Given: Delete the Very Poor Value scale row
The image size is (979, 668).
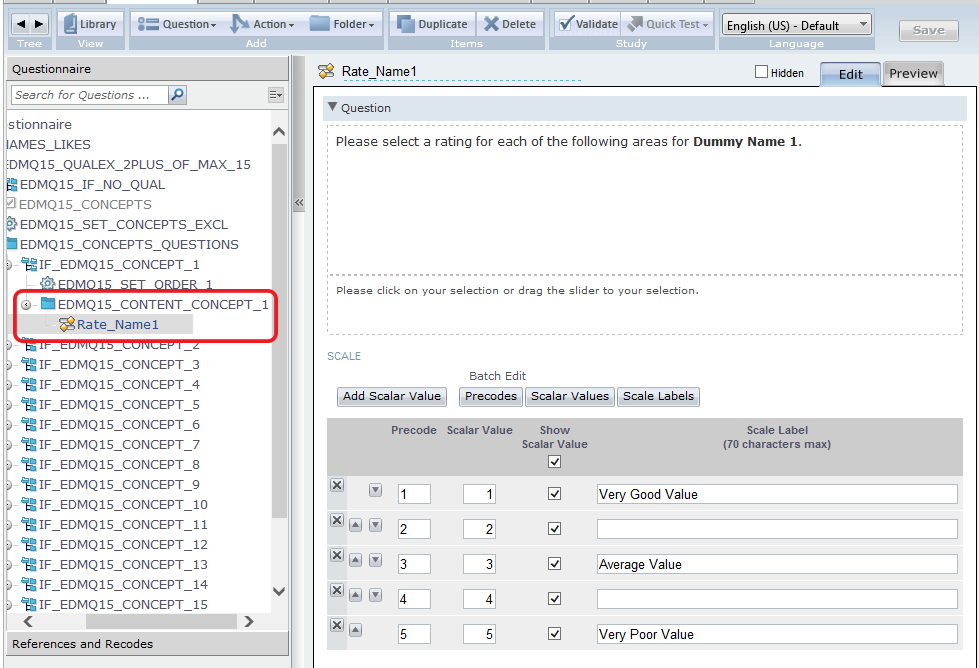Looking at the screenshot, I should click(337, 625).
